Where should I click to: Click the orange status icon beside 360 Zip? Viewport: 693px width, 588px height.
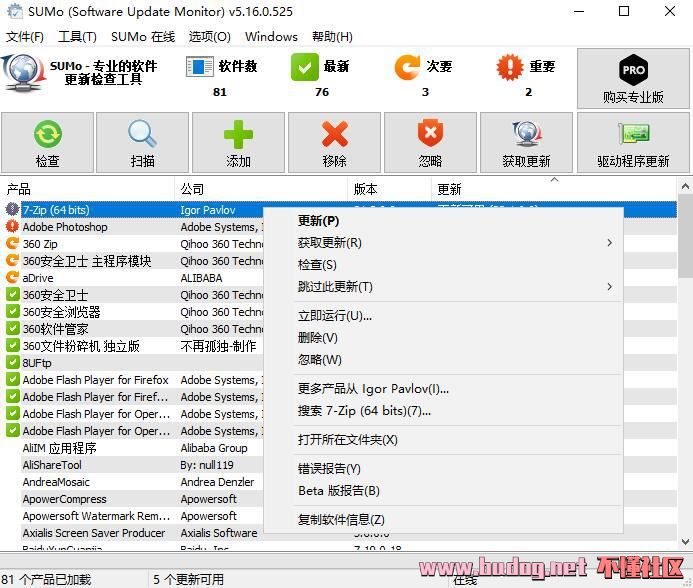point(12,244)
